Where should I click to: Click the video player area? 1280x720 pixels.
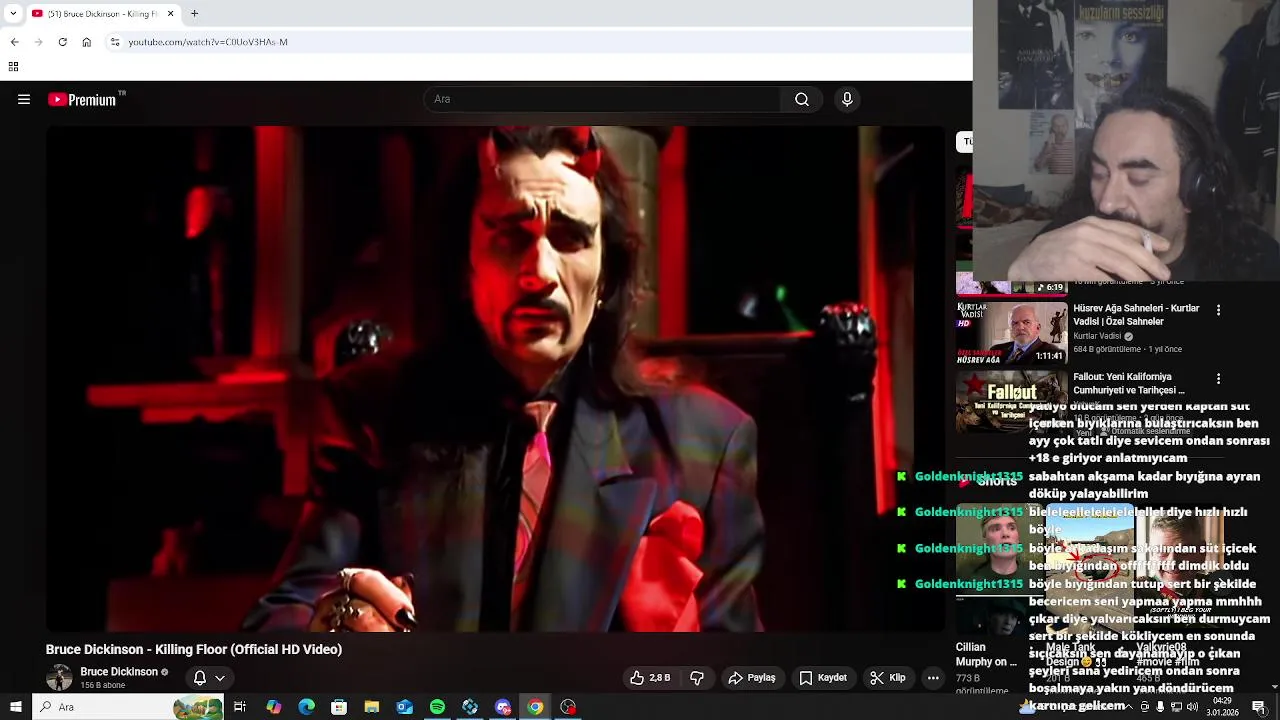[495, 378]
